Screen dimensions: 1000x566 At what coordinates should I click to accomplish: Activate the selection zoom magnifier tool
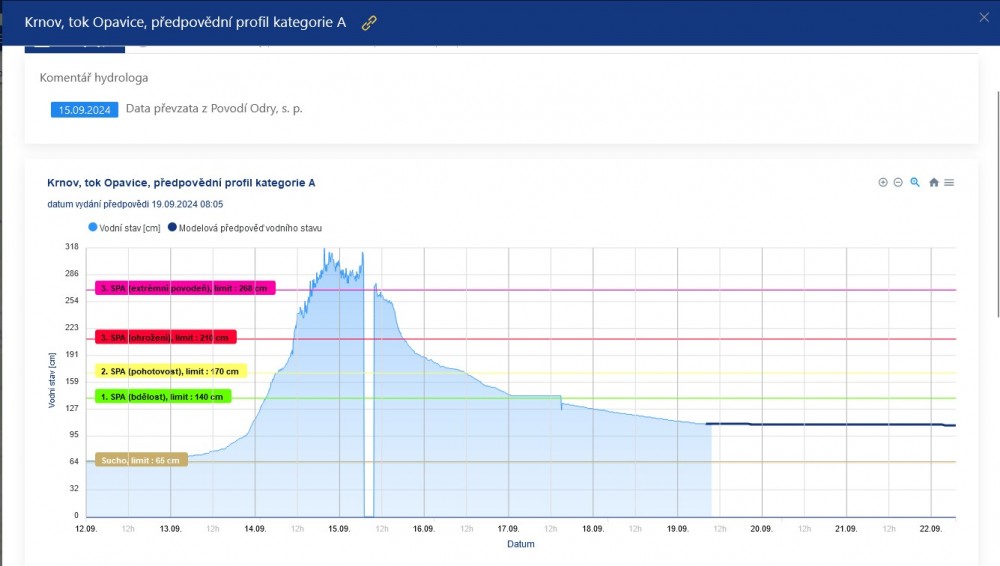click(x=915, y=183)
